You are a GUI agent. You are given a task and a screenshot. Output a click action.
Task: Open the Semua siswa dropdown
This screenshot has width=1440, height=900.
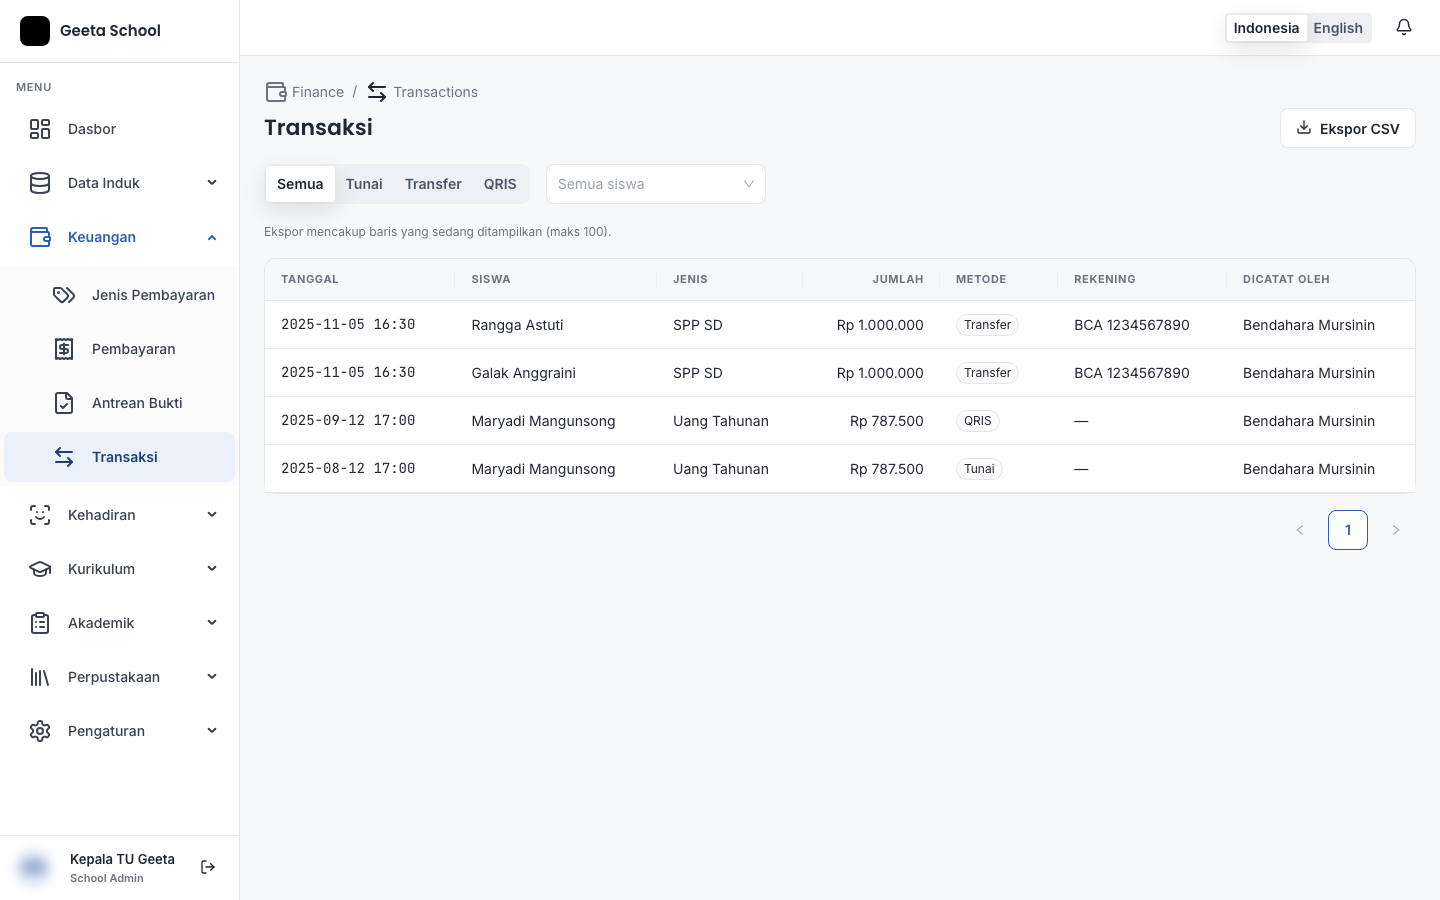656,184
